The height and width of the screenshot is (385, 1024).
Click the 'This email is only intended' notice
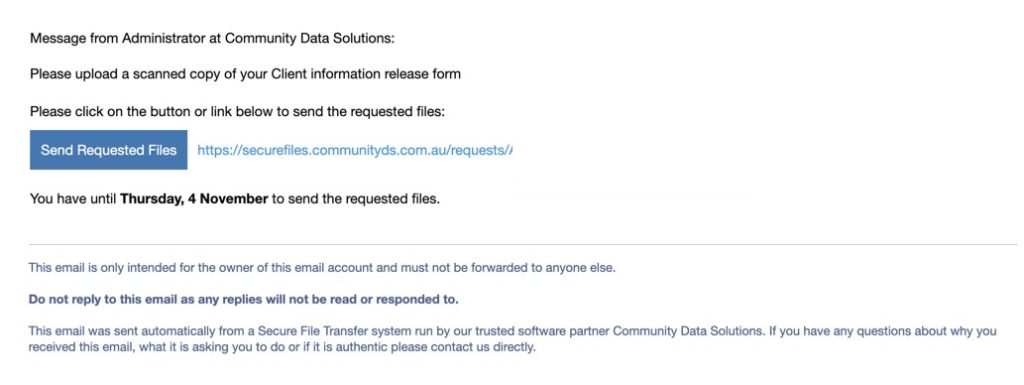click(x=322, y=268)
